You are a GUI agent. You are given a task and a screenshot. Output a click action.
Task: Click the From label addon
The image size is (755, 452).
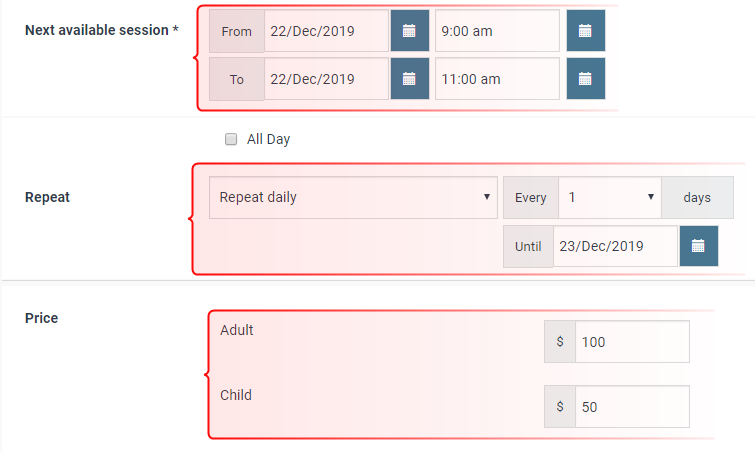237,31
